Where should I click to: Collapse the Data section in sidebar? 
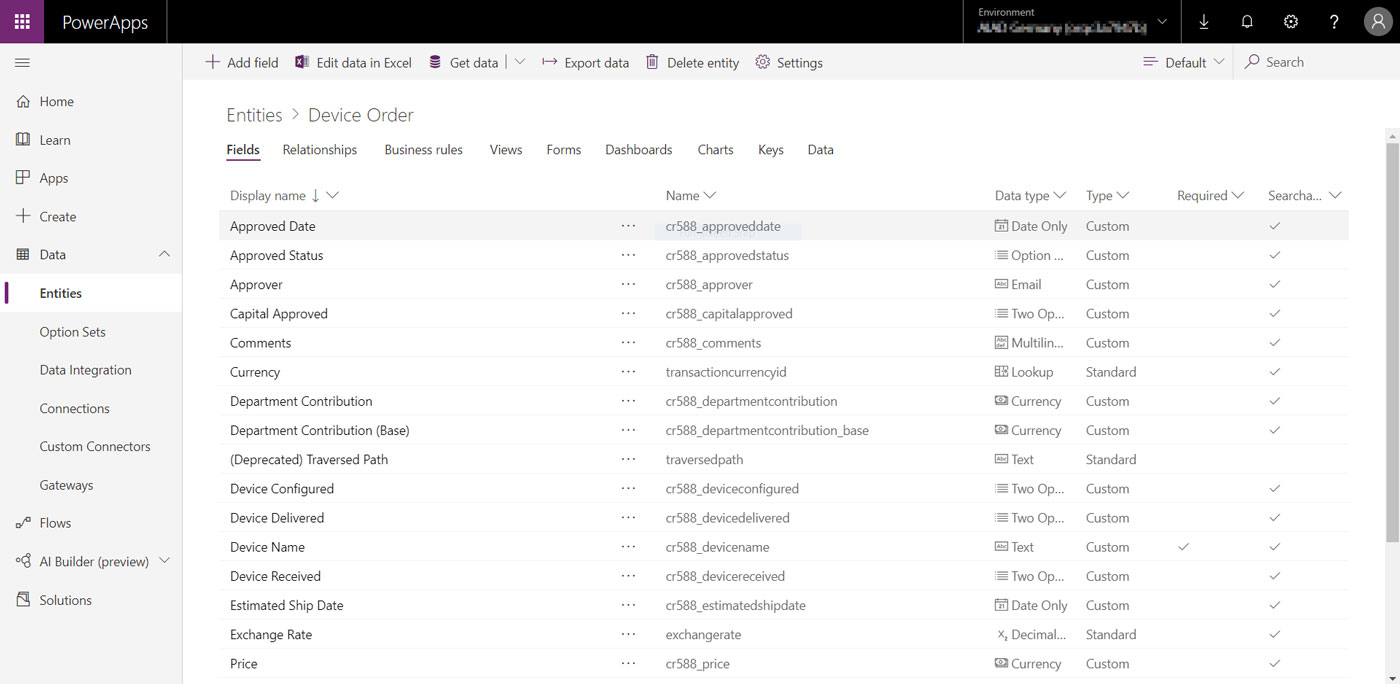(x=164, y=254)
